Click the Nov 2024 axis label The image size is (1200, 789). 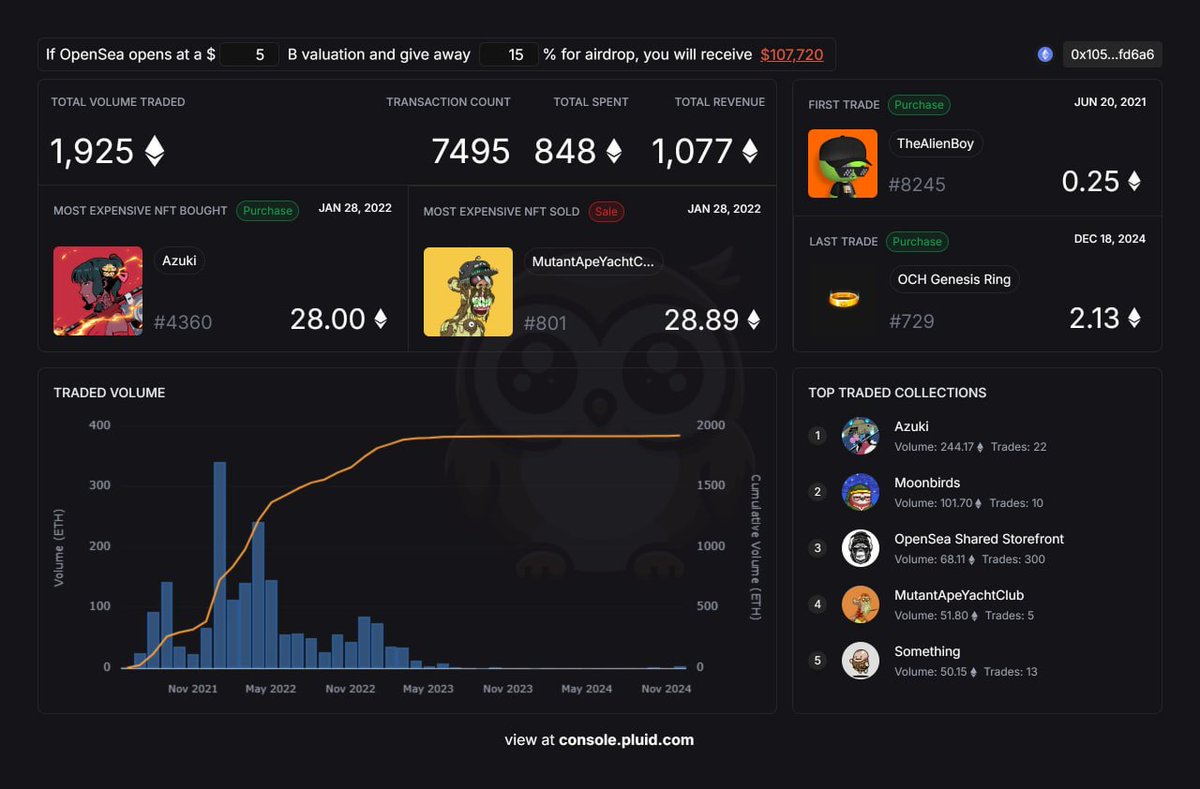pyautogui.click(x=665, y=689)
